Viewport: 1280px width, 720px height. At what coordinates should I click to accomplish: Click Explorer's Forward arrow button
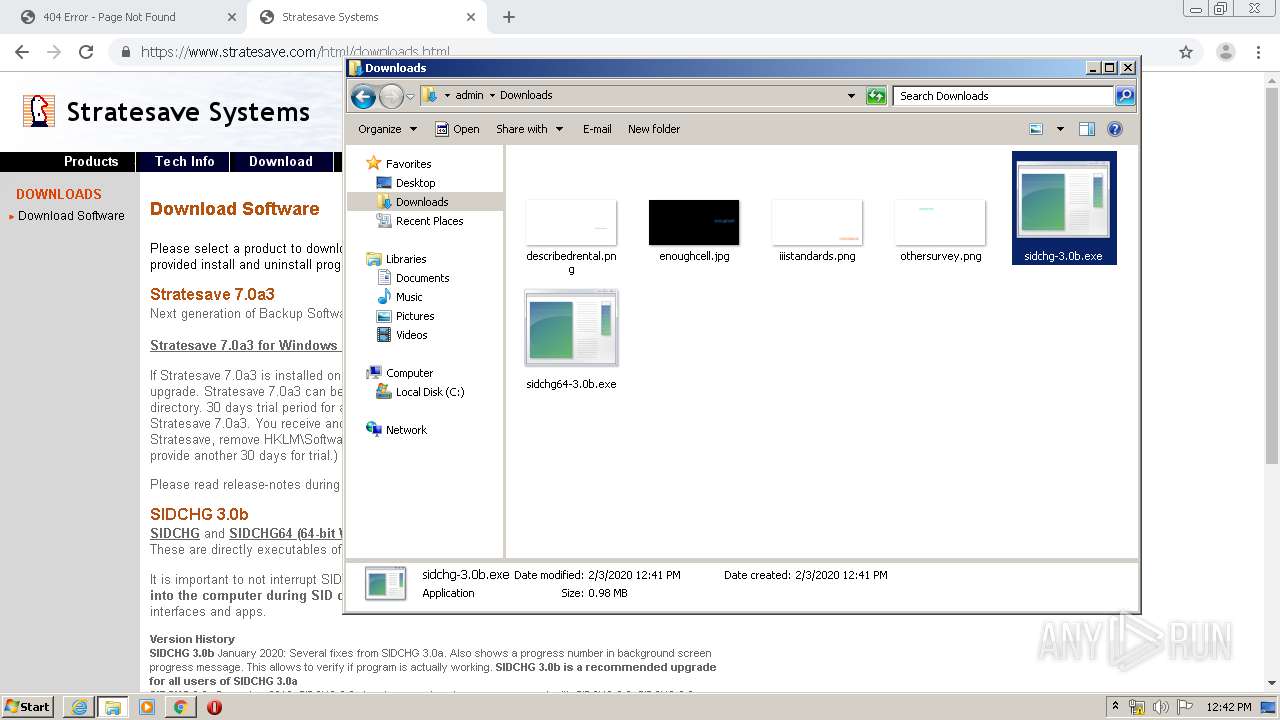coord(391,96)
